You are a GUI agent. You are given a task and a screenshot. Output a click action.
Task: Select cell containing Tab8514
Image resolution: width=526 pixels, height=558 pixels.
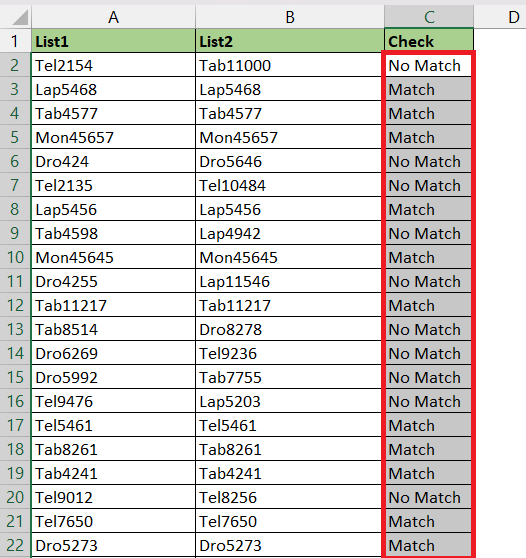114,329
